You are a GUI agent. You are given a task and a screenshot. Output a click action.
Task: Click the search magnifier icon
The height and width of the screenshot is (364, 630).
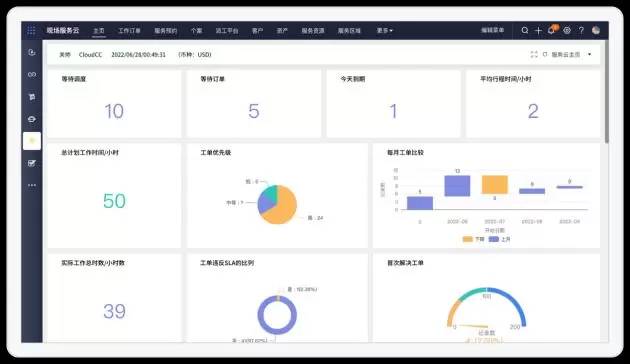[x=525, y=30]
